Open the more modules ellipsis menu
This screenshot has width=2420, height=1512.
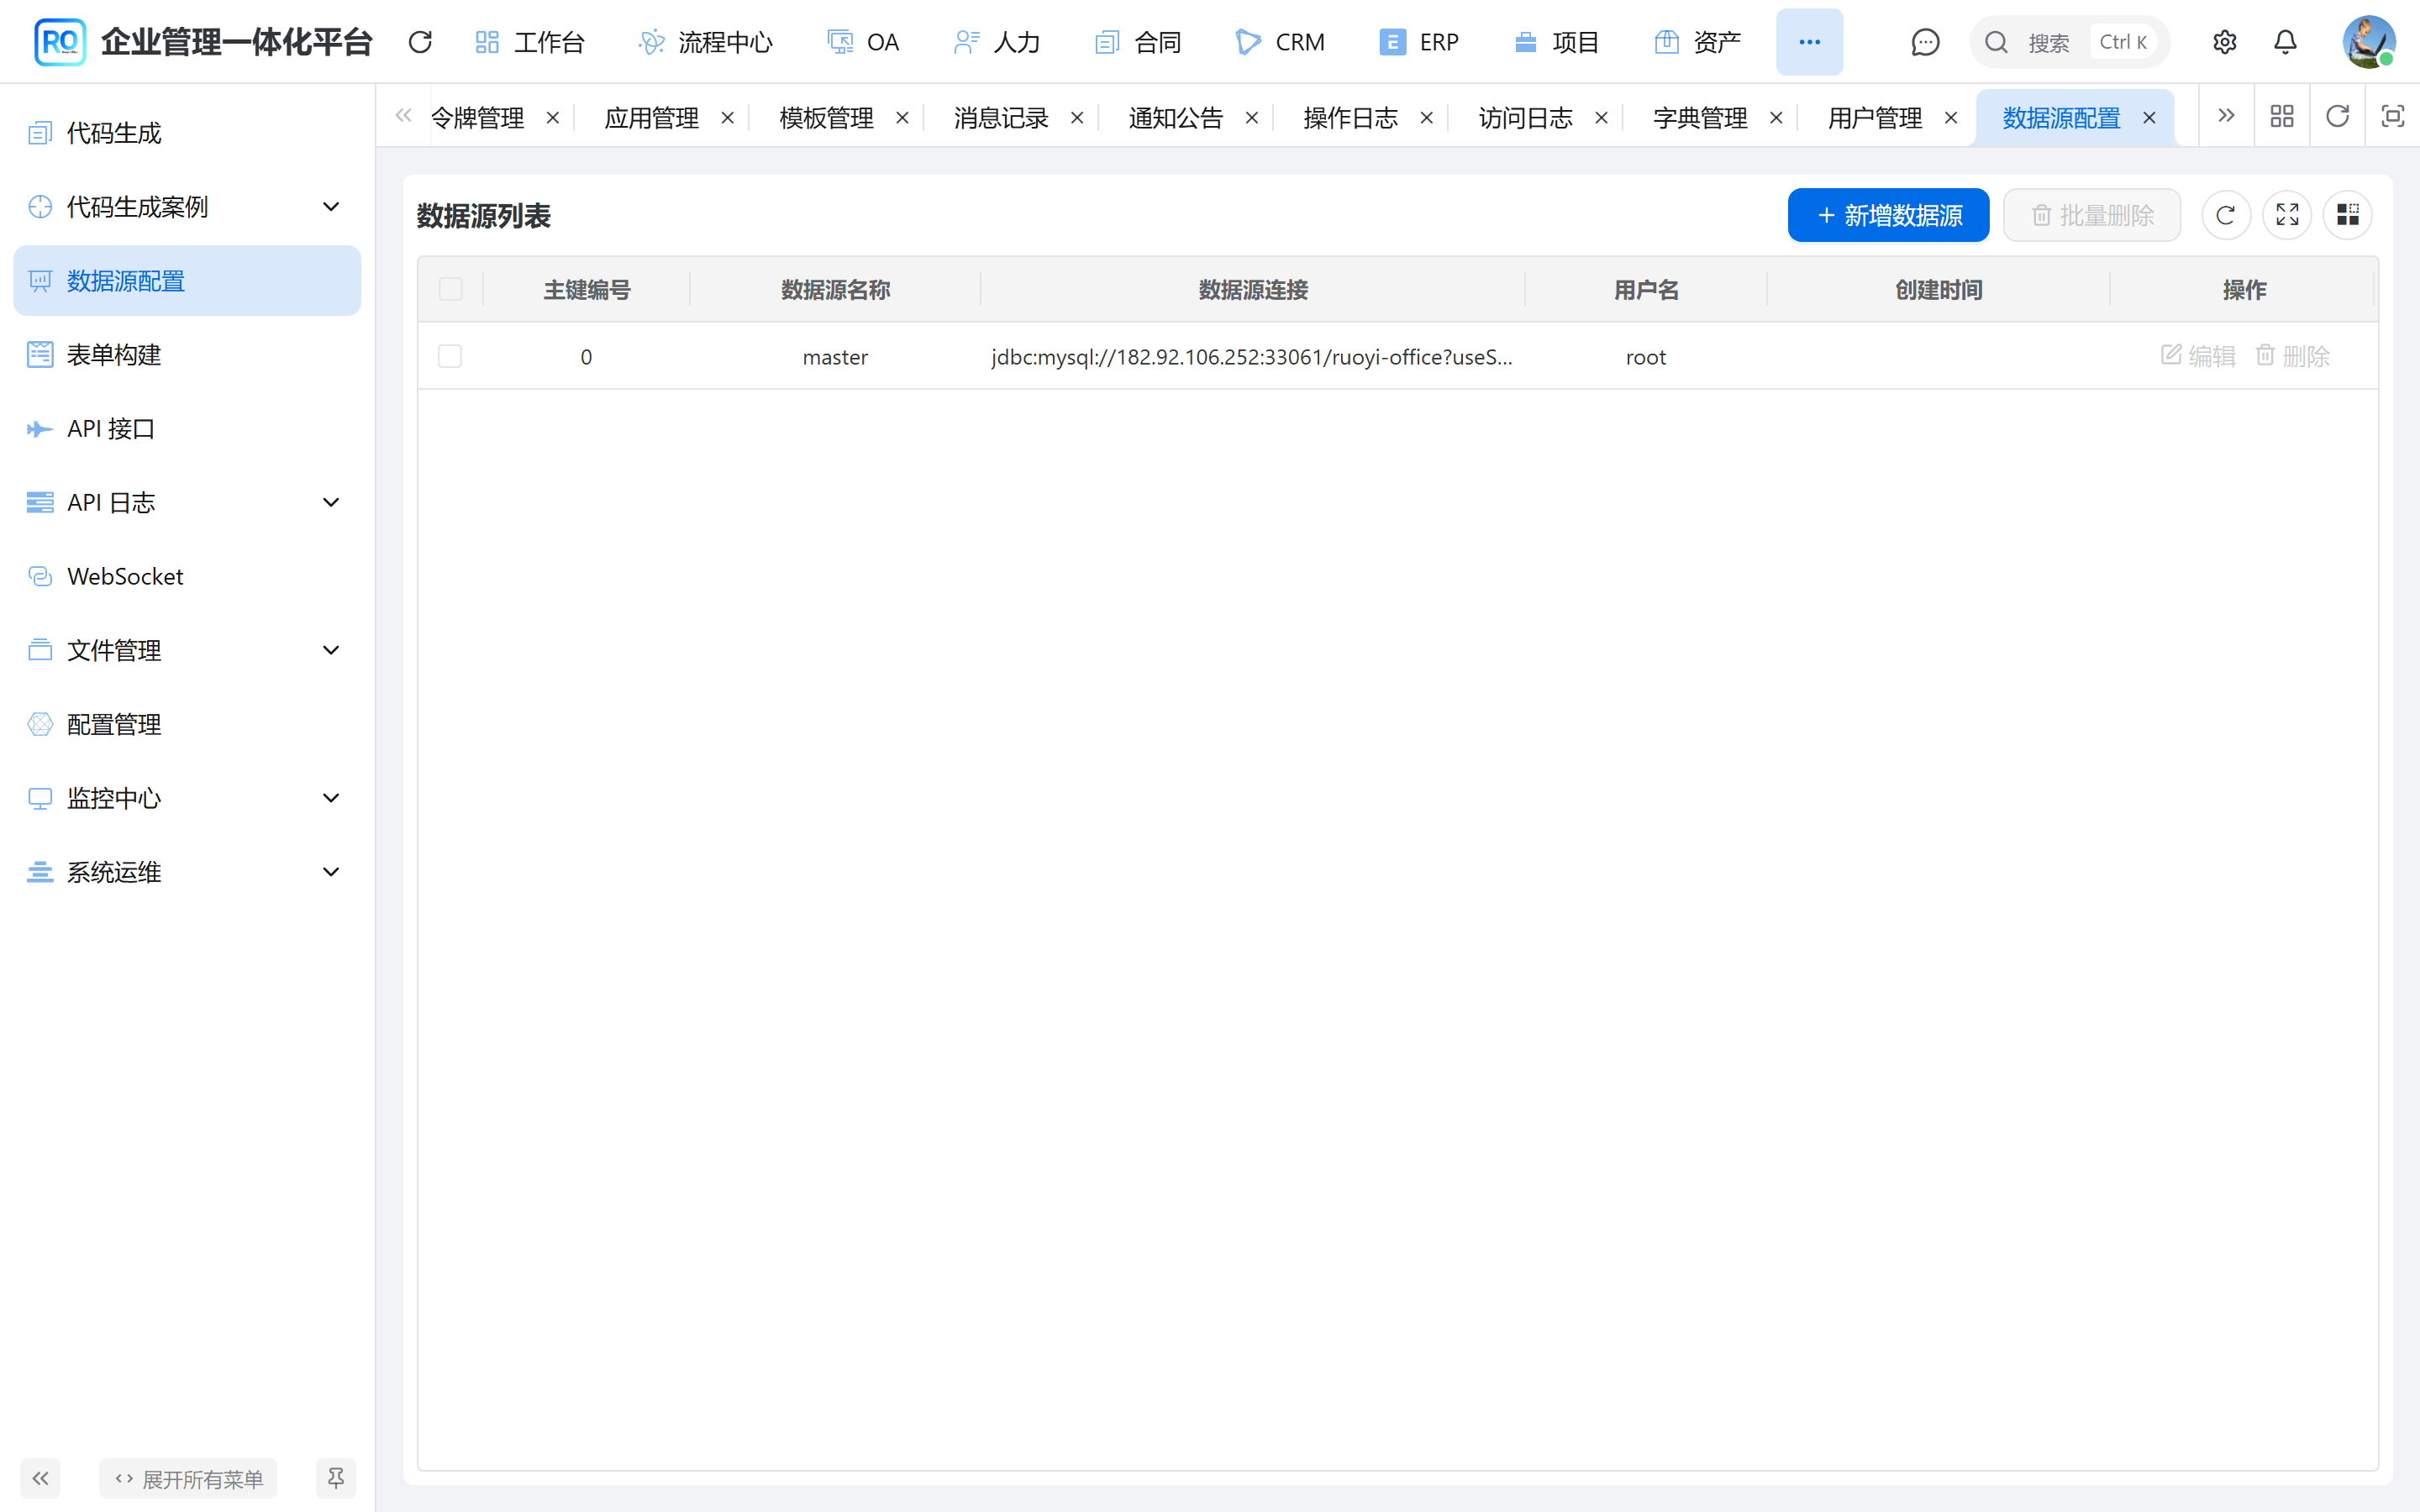pyautogui.click(x=1809, y=42)
